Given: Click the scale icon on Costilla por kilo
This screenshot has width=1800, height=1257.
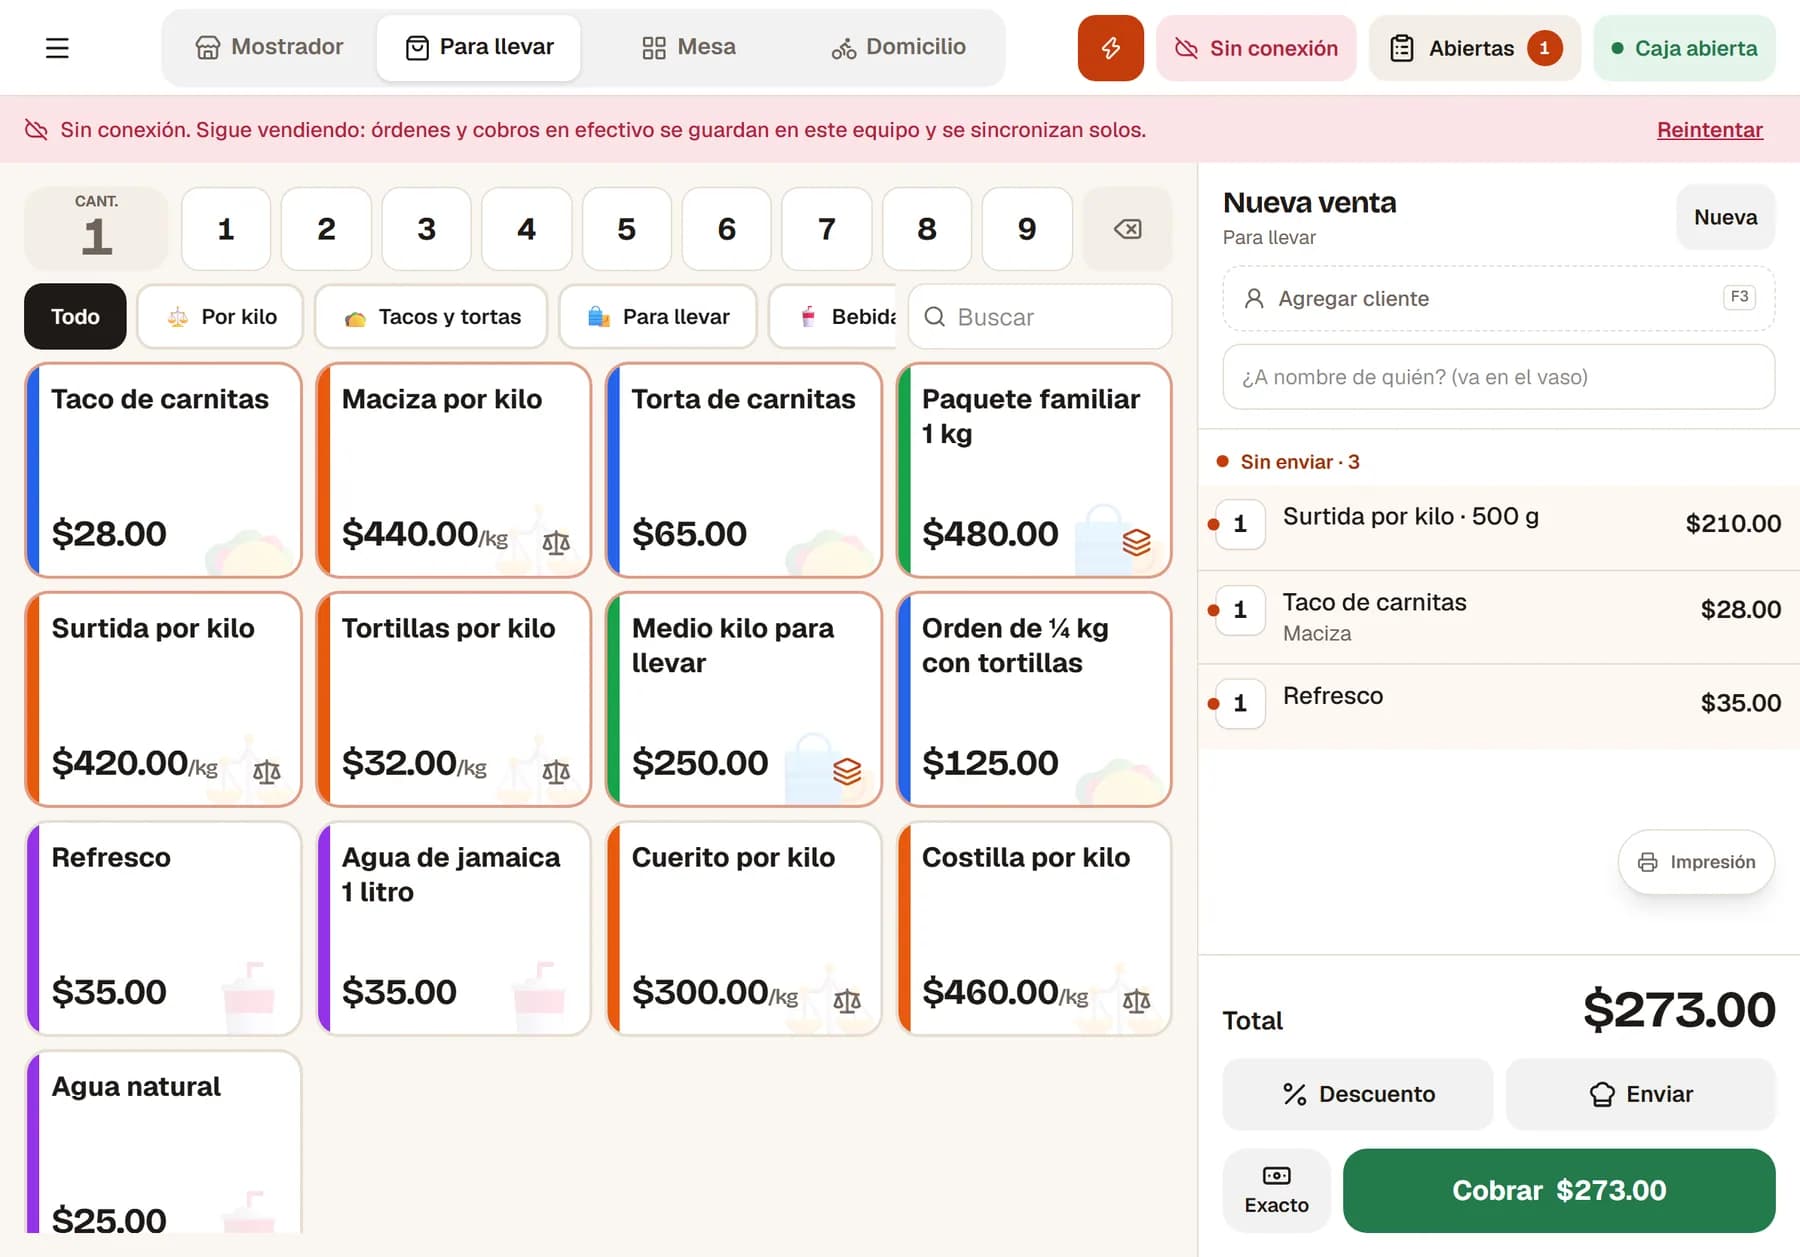Looking at the screenshot, I should click(x=1136, y=1000).
